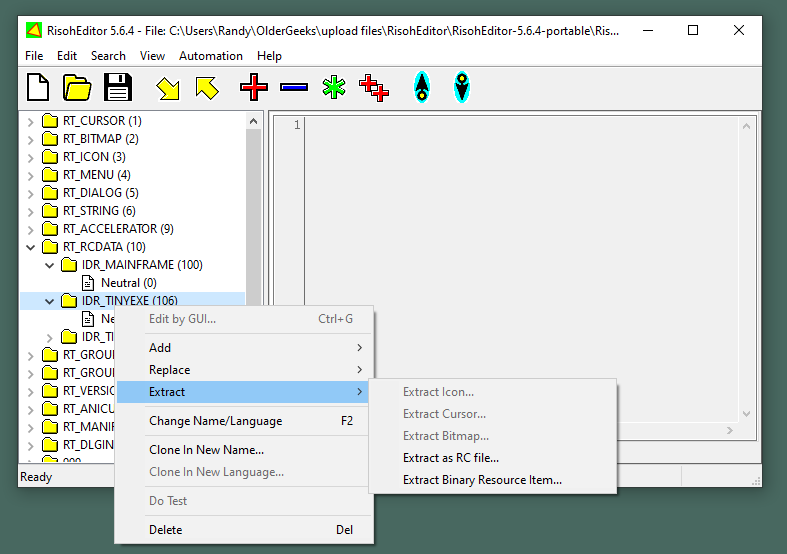Choose Delete from the context menu
Viewport: 787px width, 554px height.
tap(244, 530)
